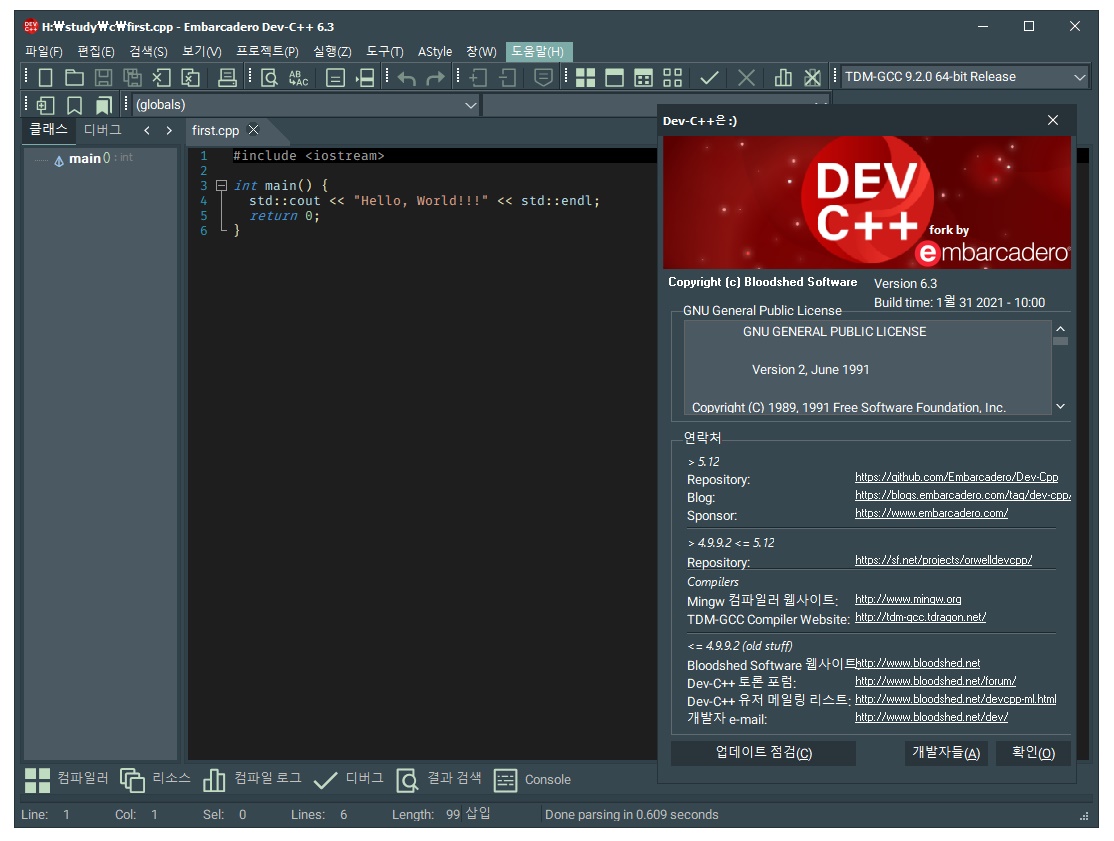The width and height of the screenshot is (1114, 841).
Task: Open the bloodshed.net/forum/ link
Action: pos(935,681)
